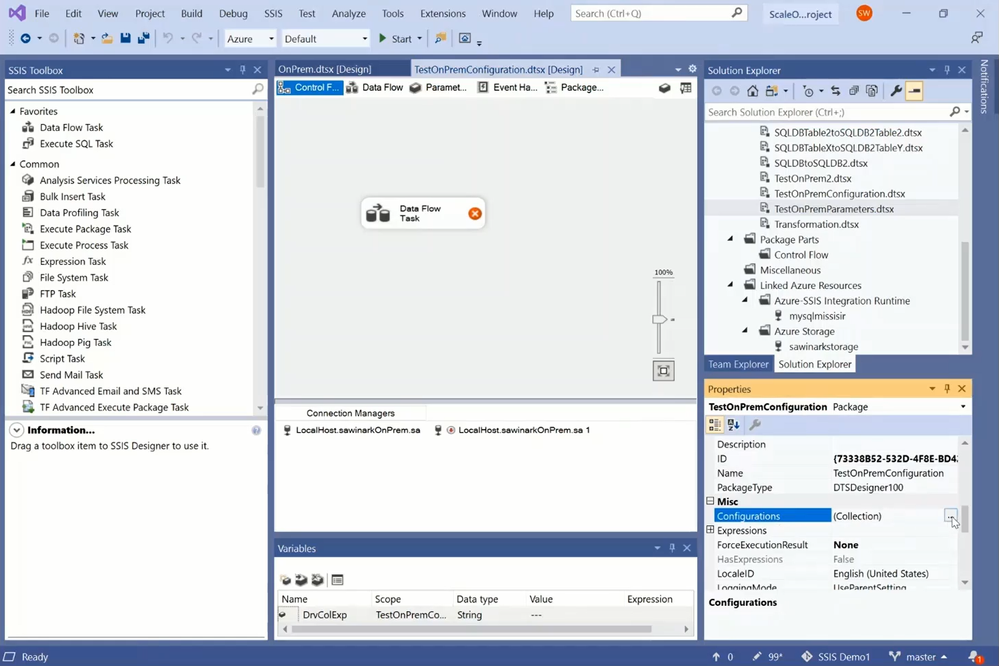Click the Variables panel horizontal scrollbar
The image size is (999, 666).
click(x=471, y=629)
